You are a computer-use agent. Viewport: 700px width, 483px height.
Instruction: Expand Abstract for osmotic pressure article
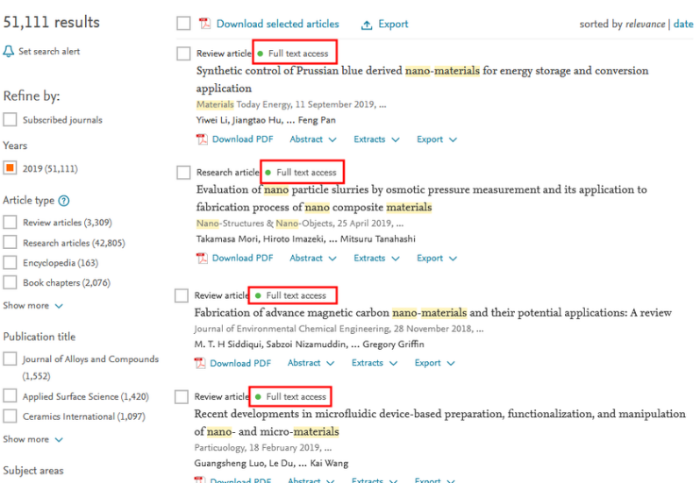pos(313,258)
